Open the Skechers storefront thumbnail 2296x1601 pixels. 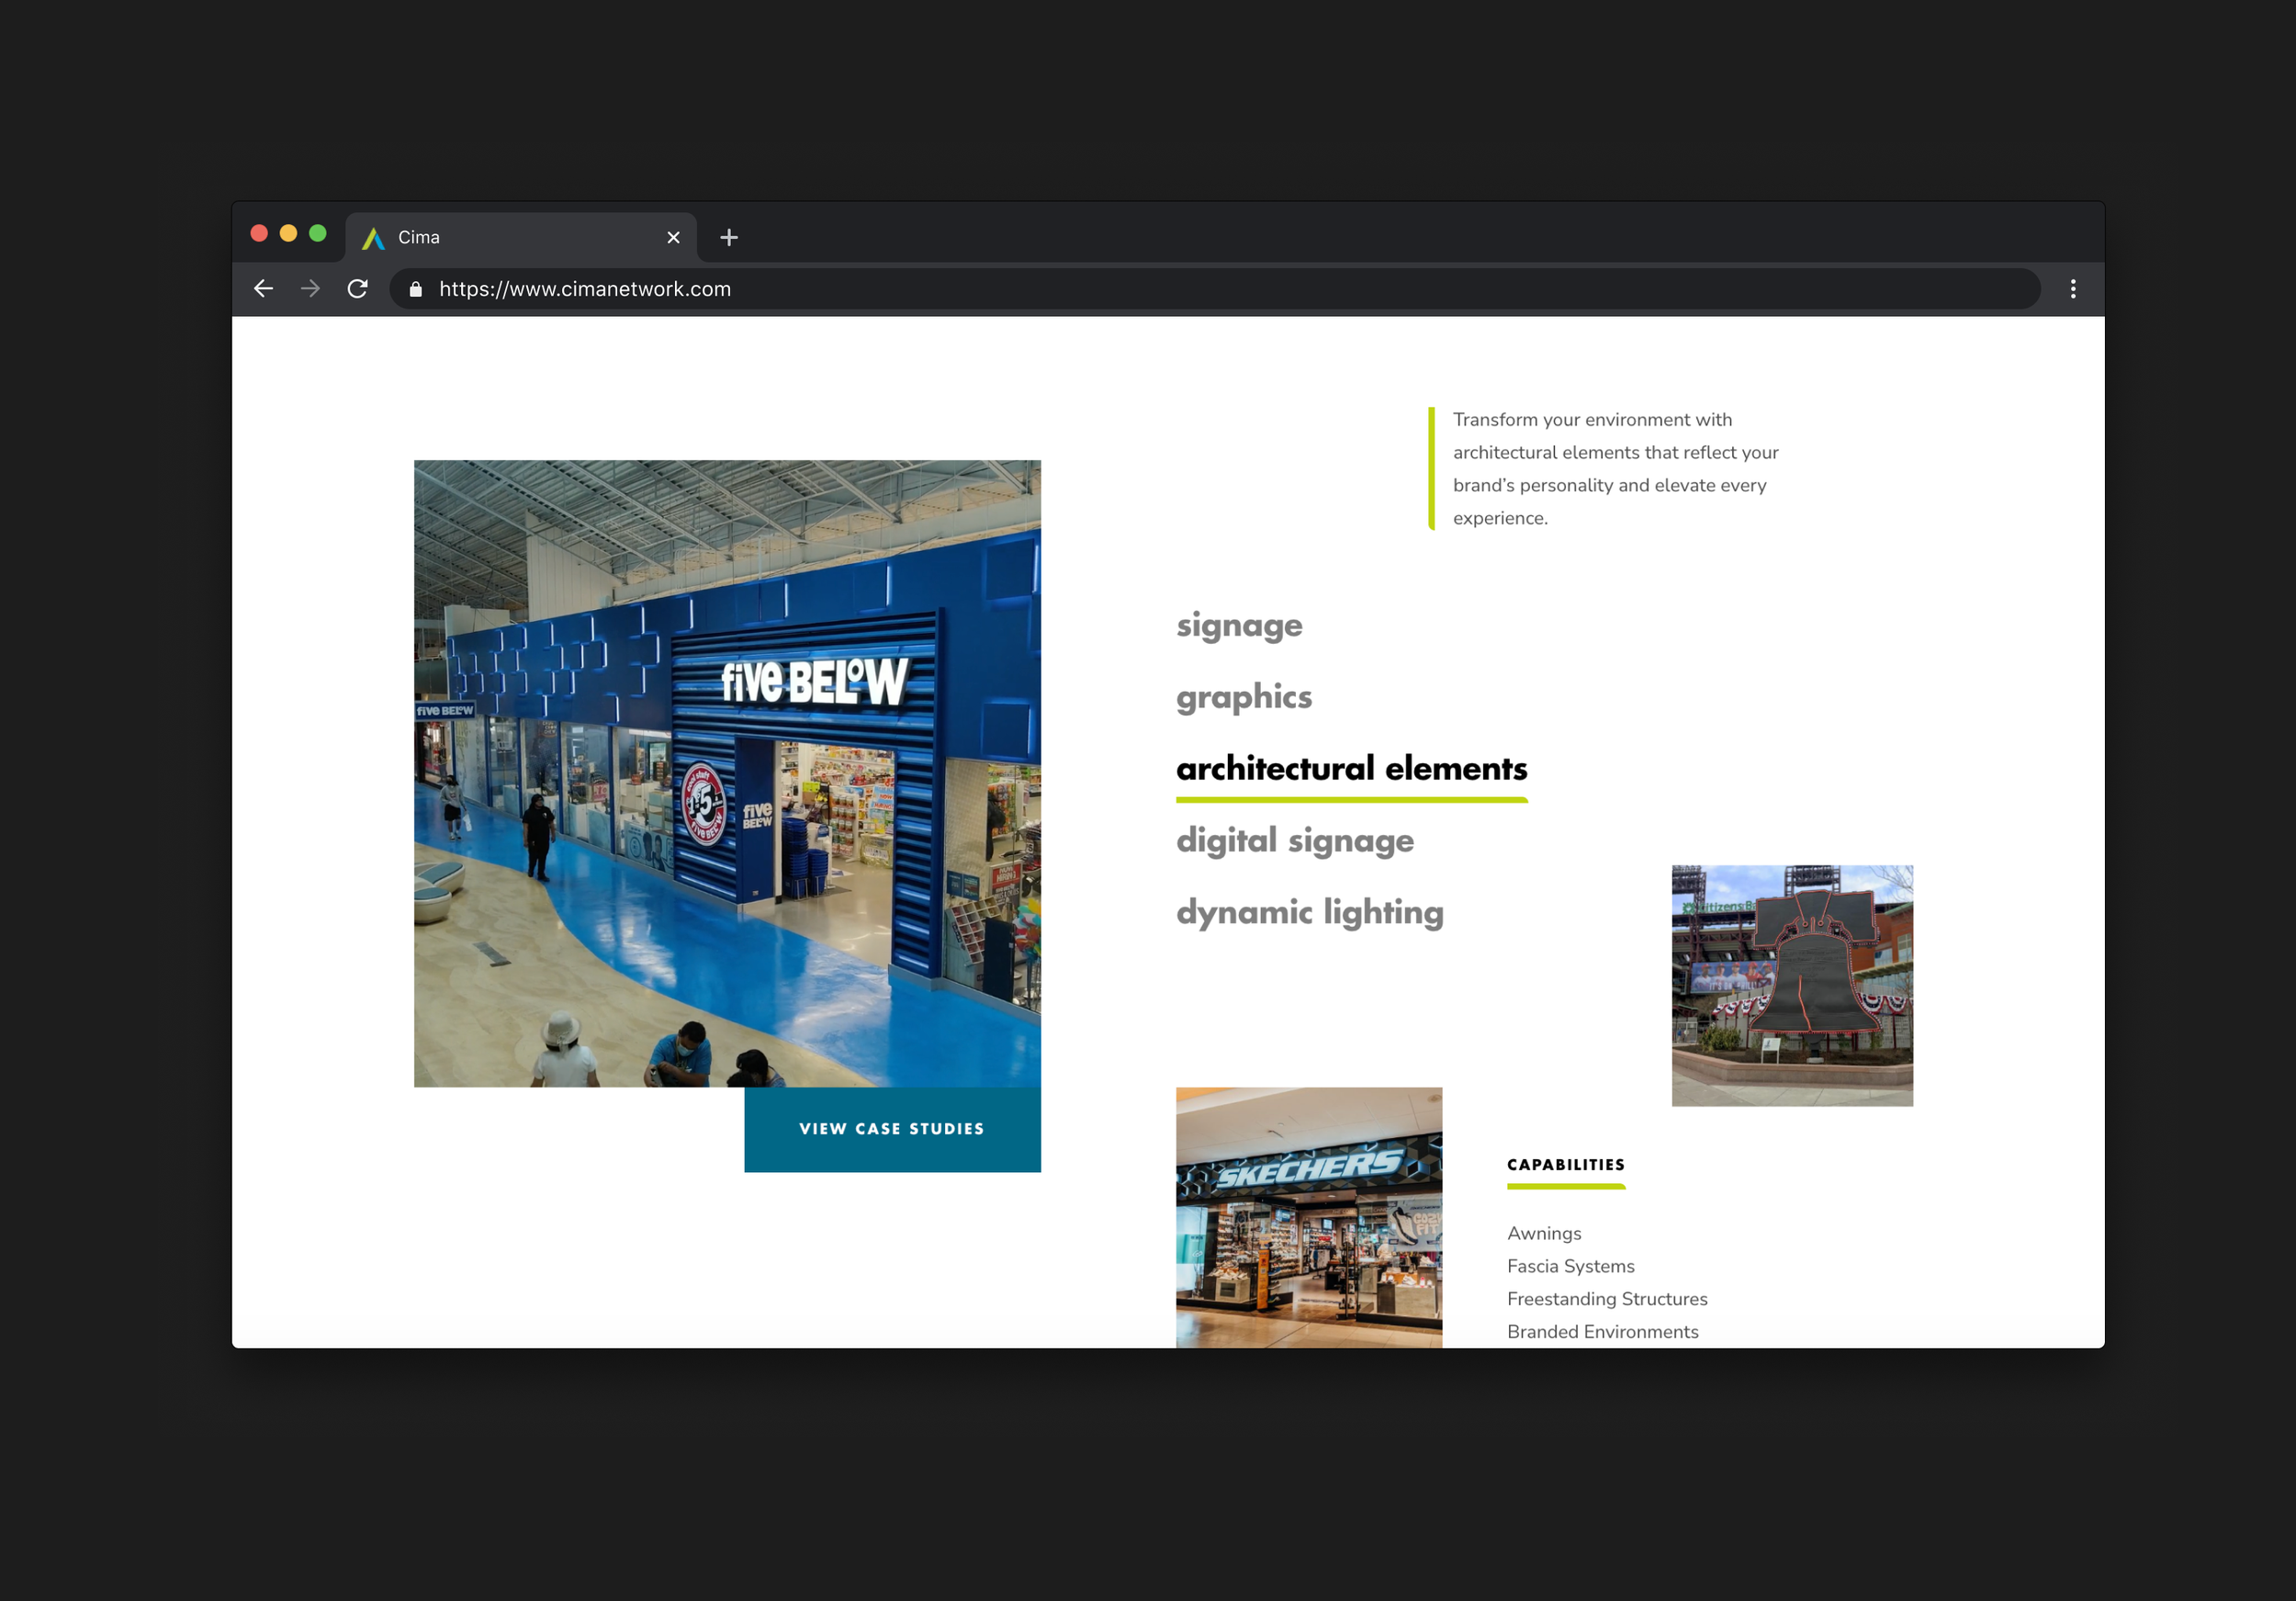[1309, 1217]
